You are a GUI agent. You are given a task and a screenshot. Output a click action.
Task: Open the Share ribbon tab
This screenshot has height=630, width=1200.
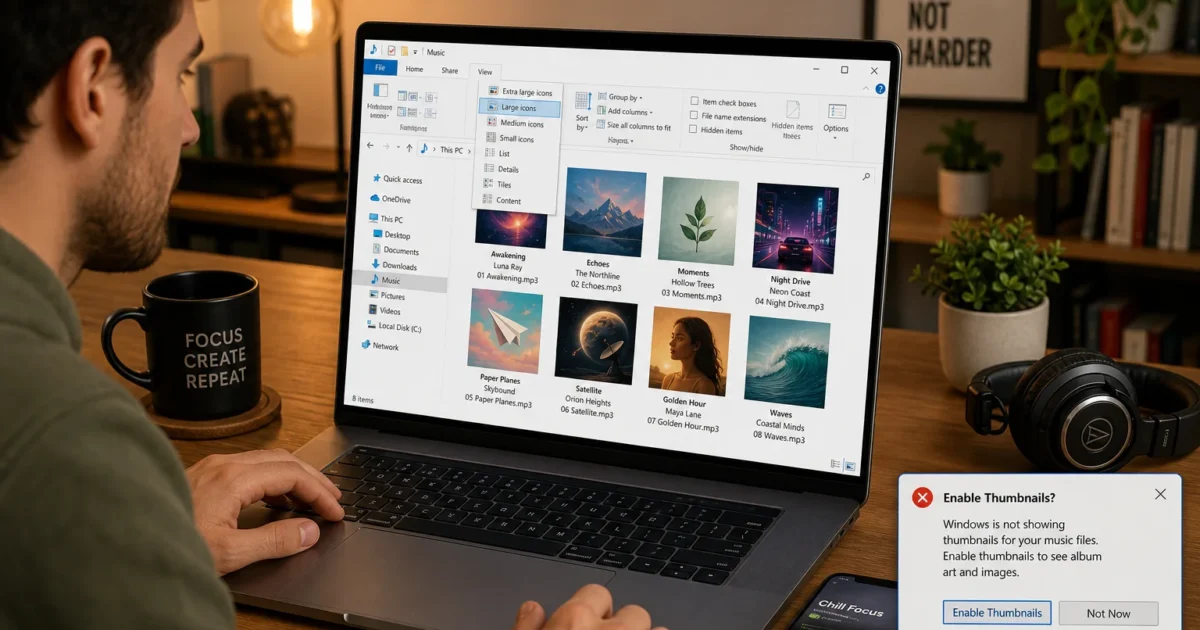coord(450,70)
